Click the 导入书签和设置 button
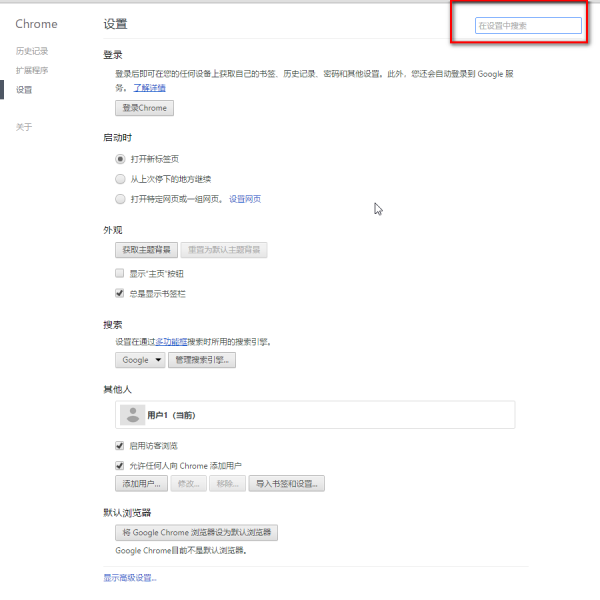Image resolution: width=600 pixels, height=600 pixels. [287, 484]
